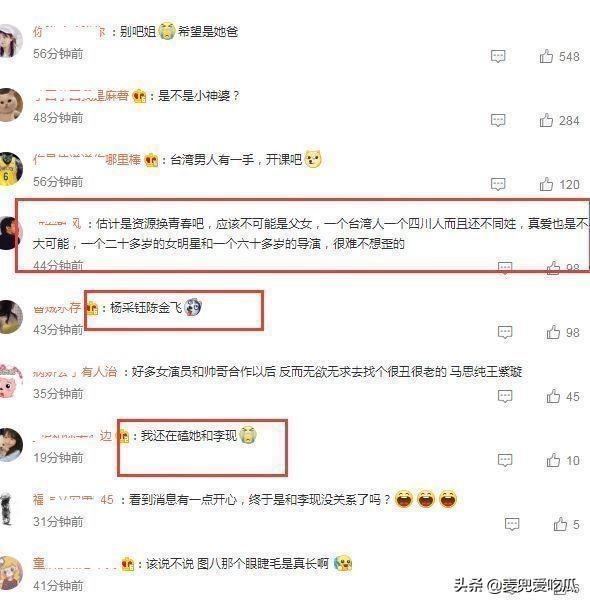Image resolution: width=590 pixels, height=606 pixels.
Task: Reply to the comment with 10 likes
Action: click(505, 460)
